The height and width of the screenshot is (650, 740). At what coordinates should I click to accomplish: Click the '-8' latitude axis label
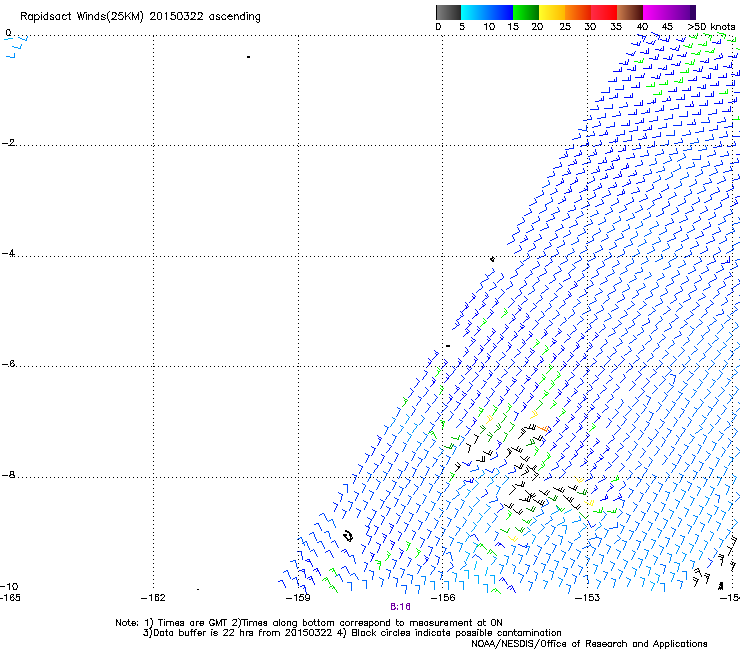8,475
